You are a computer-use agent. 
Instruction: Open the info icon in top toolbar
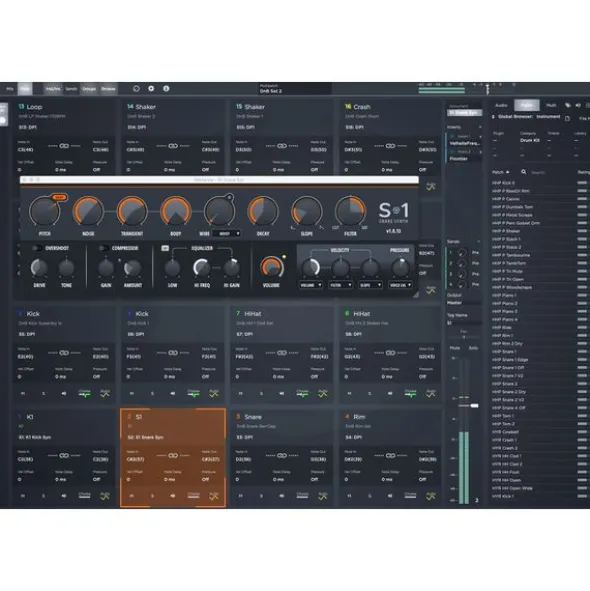point(166,89)
